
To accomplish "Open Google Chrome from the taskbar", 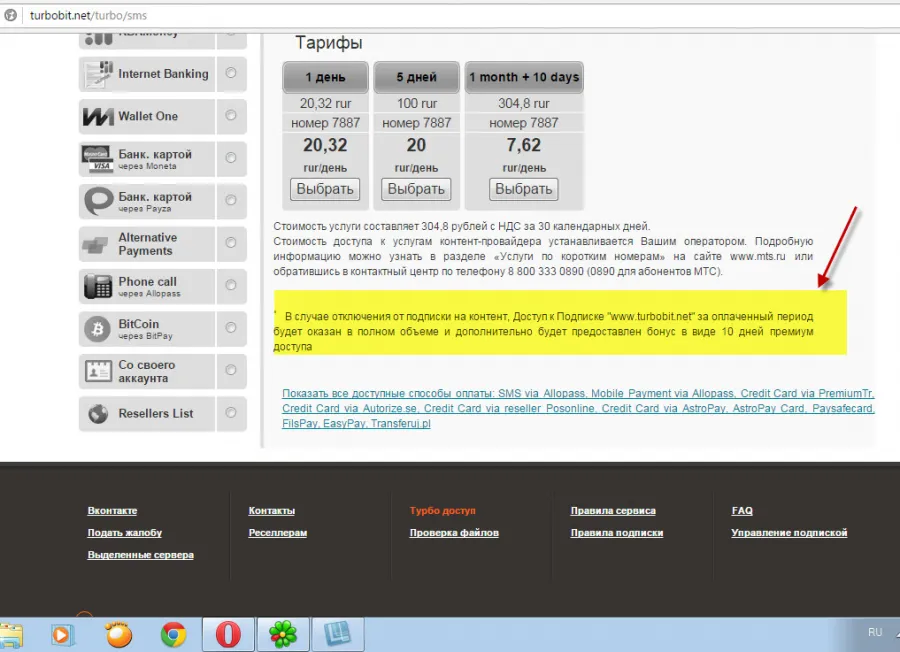I will click(x=173, y=635).
